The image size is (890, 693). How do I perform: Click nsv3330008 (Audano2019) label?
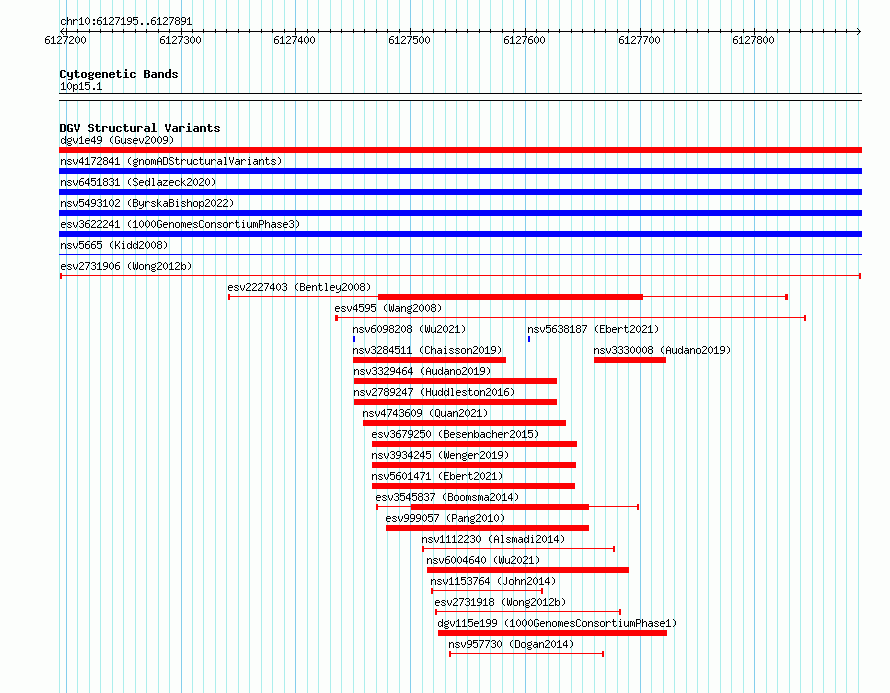662,350
